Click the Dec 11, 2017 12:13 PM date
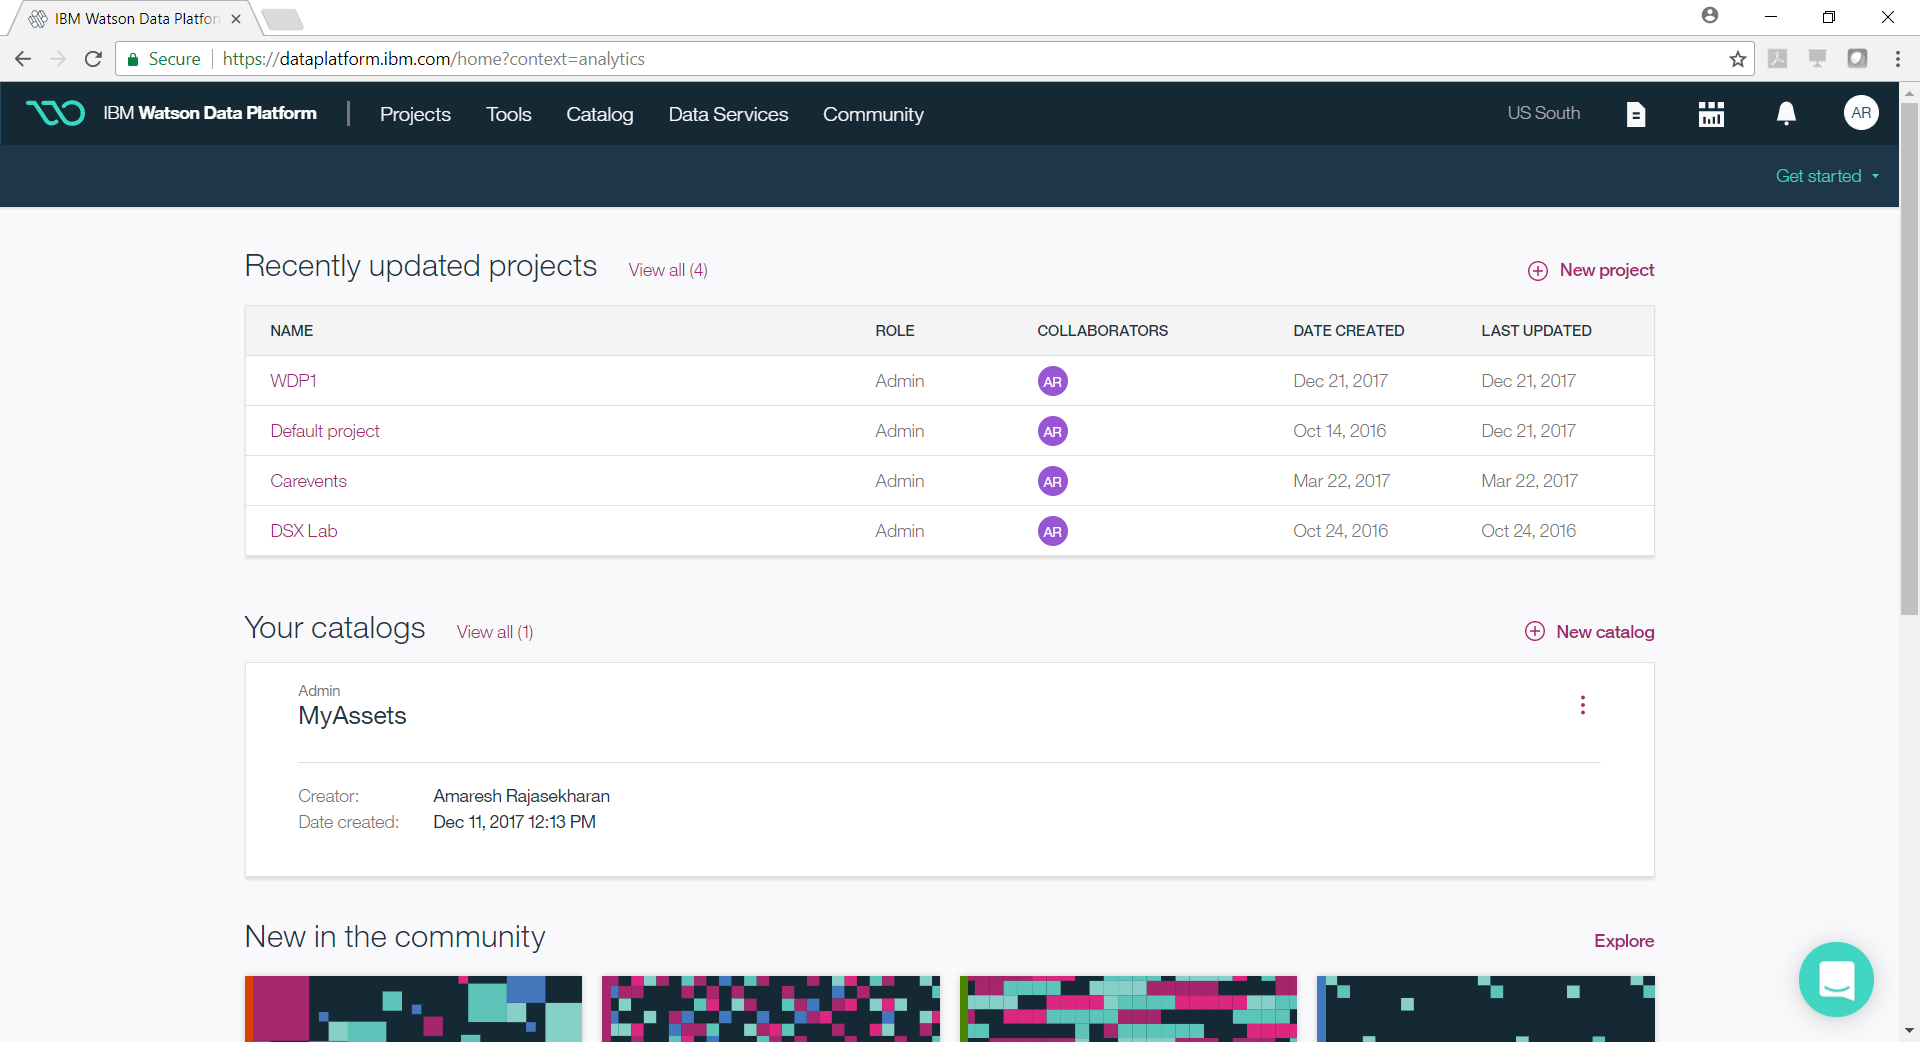The width and height of the screenshot is (1920, 1042). pos(514,822)
